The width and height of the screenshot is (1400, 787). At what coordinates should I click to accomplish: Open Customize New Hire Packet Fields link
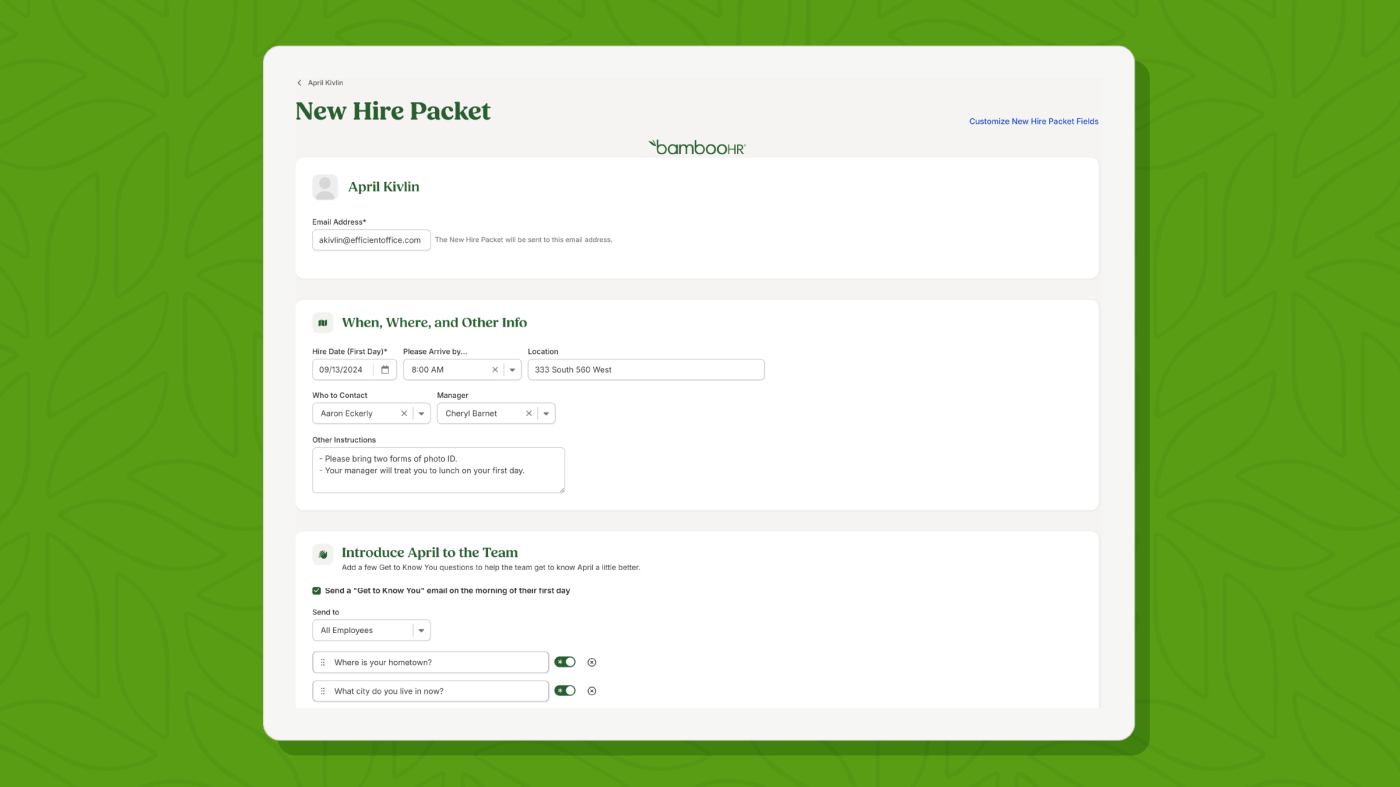pyautogui.click(x=1034, y=121)
